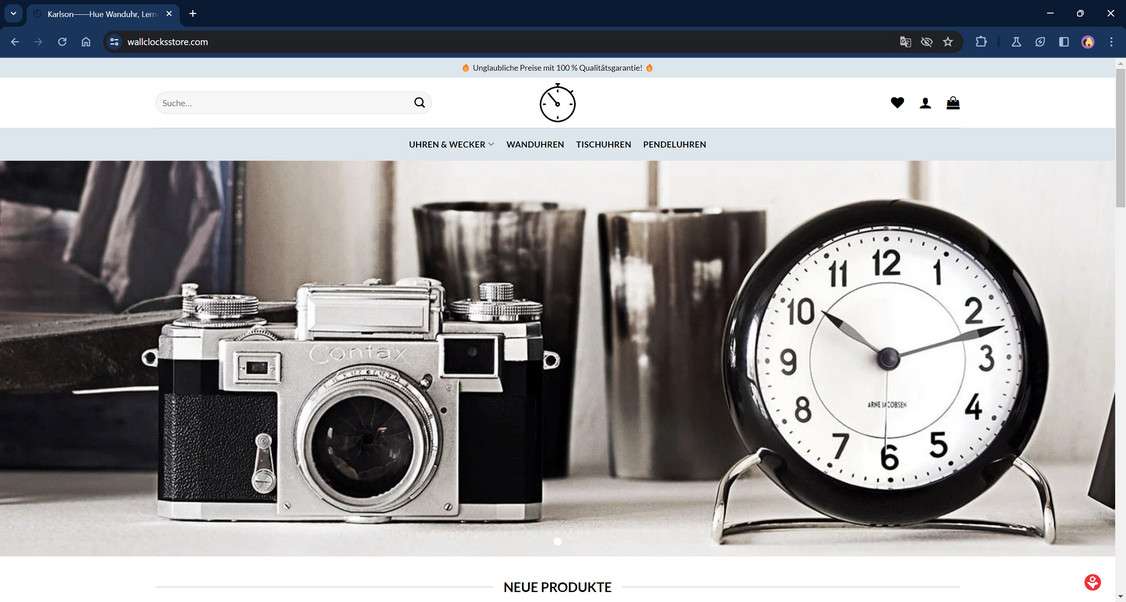The image size is (1126, 602).
Task: Click the search magnifier icon
Action: click(x=419, y=103)
